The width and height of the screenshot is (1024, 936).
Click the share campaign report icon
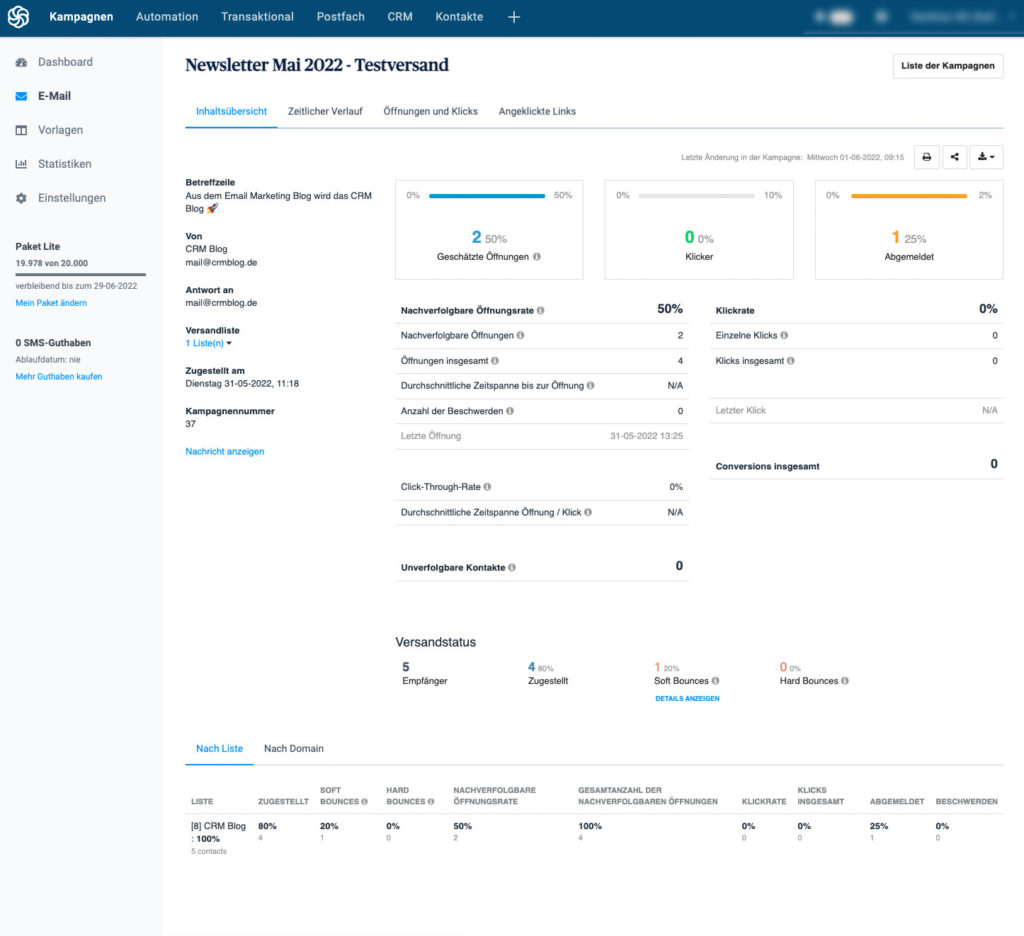click(x=956, y=157)
